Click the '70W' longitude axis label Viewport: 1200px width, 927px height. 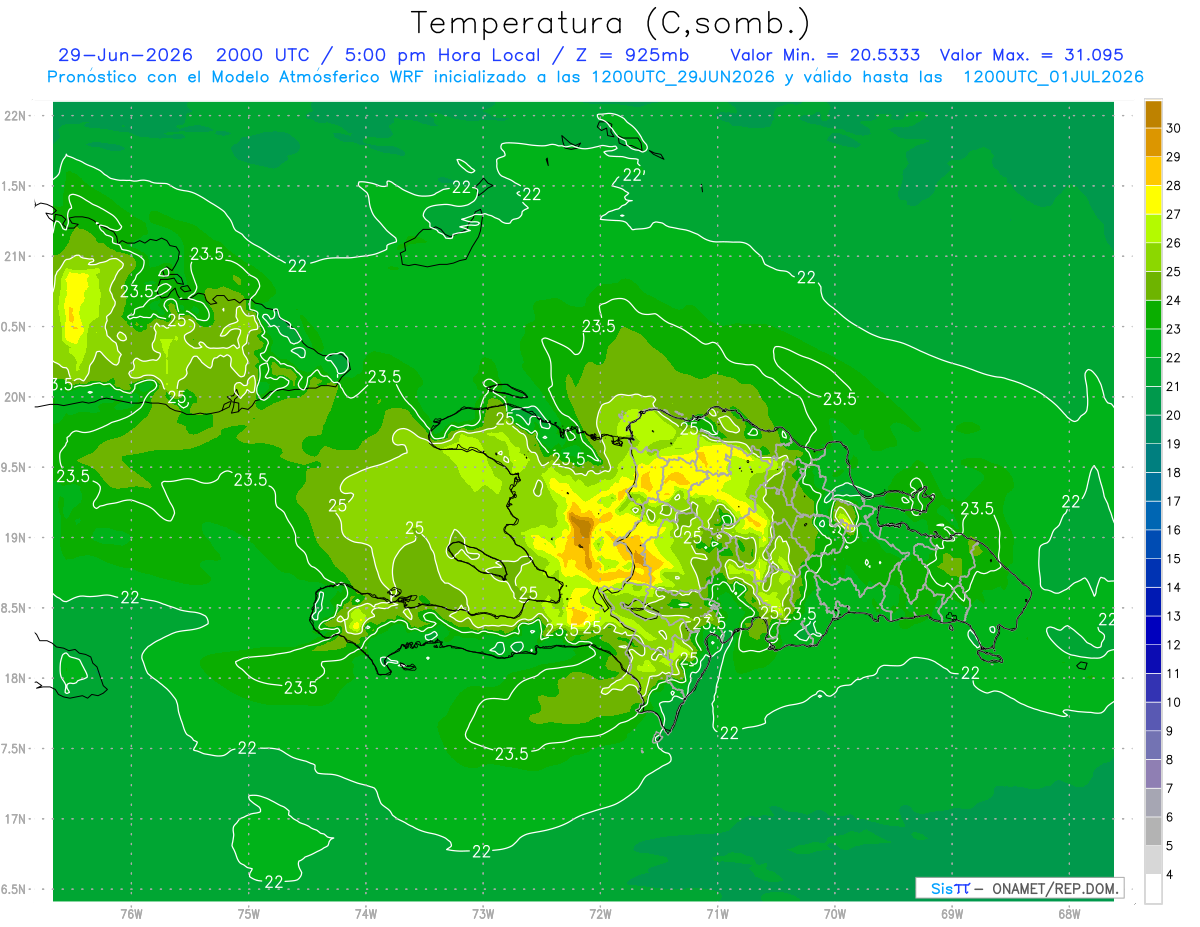pos(835,914)
